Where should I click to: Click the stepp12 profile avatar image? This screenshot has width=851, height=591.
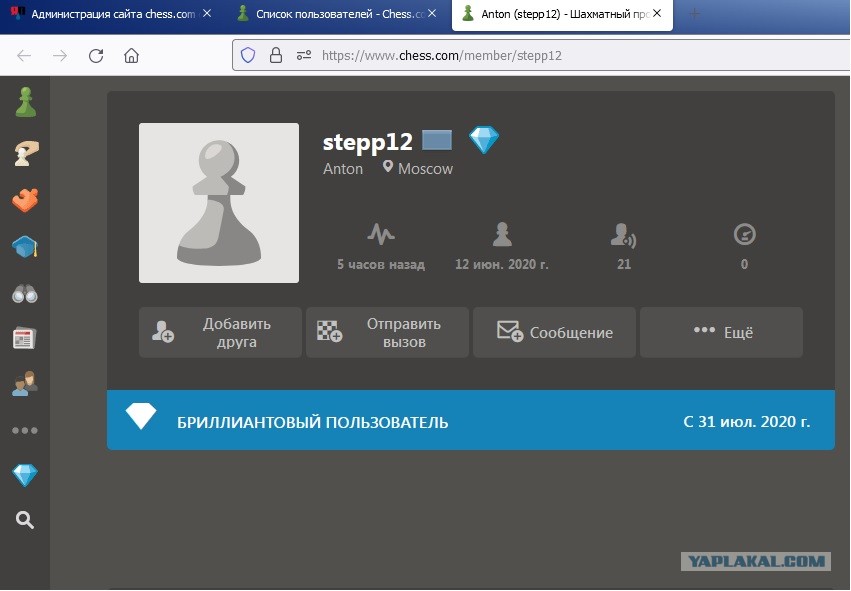pyautogui.click(x=219, y=202)
